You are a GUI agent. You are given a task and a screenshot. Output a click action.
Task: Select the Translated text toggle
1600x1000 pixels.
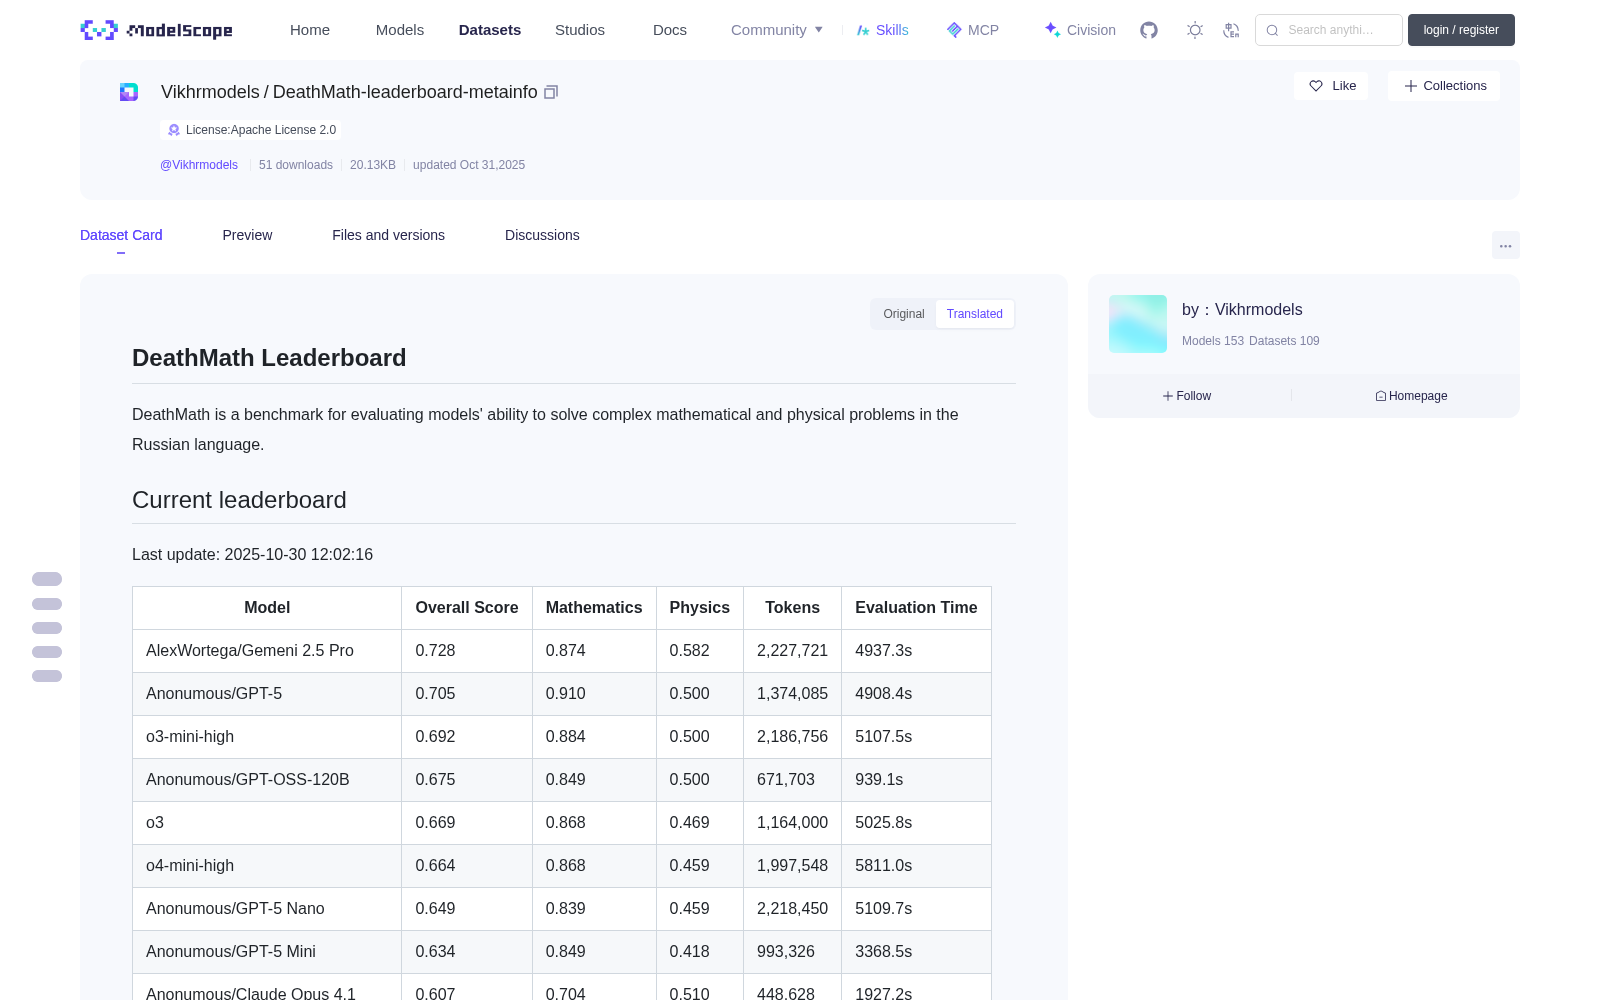pos(975,314)
